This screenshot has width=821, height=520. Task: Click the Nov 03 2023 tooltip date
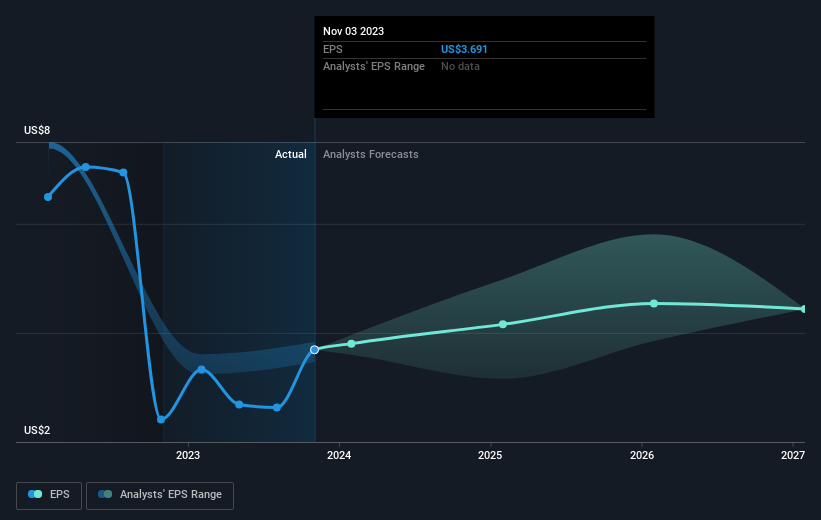tap(353, 31)
